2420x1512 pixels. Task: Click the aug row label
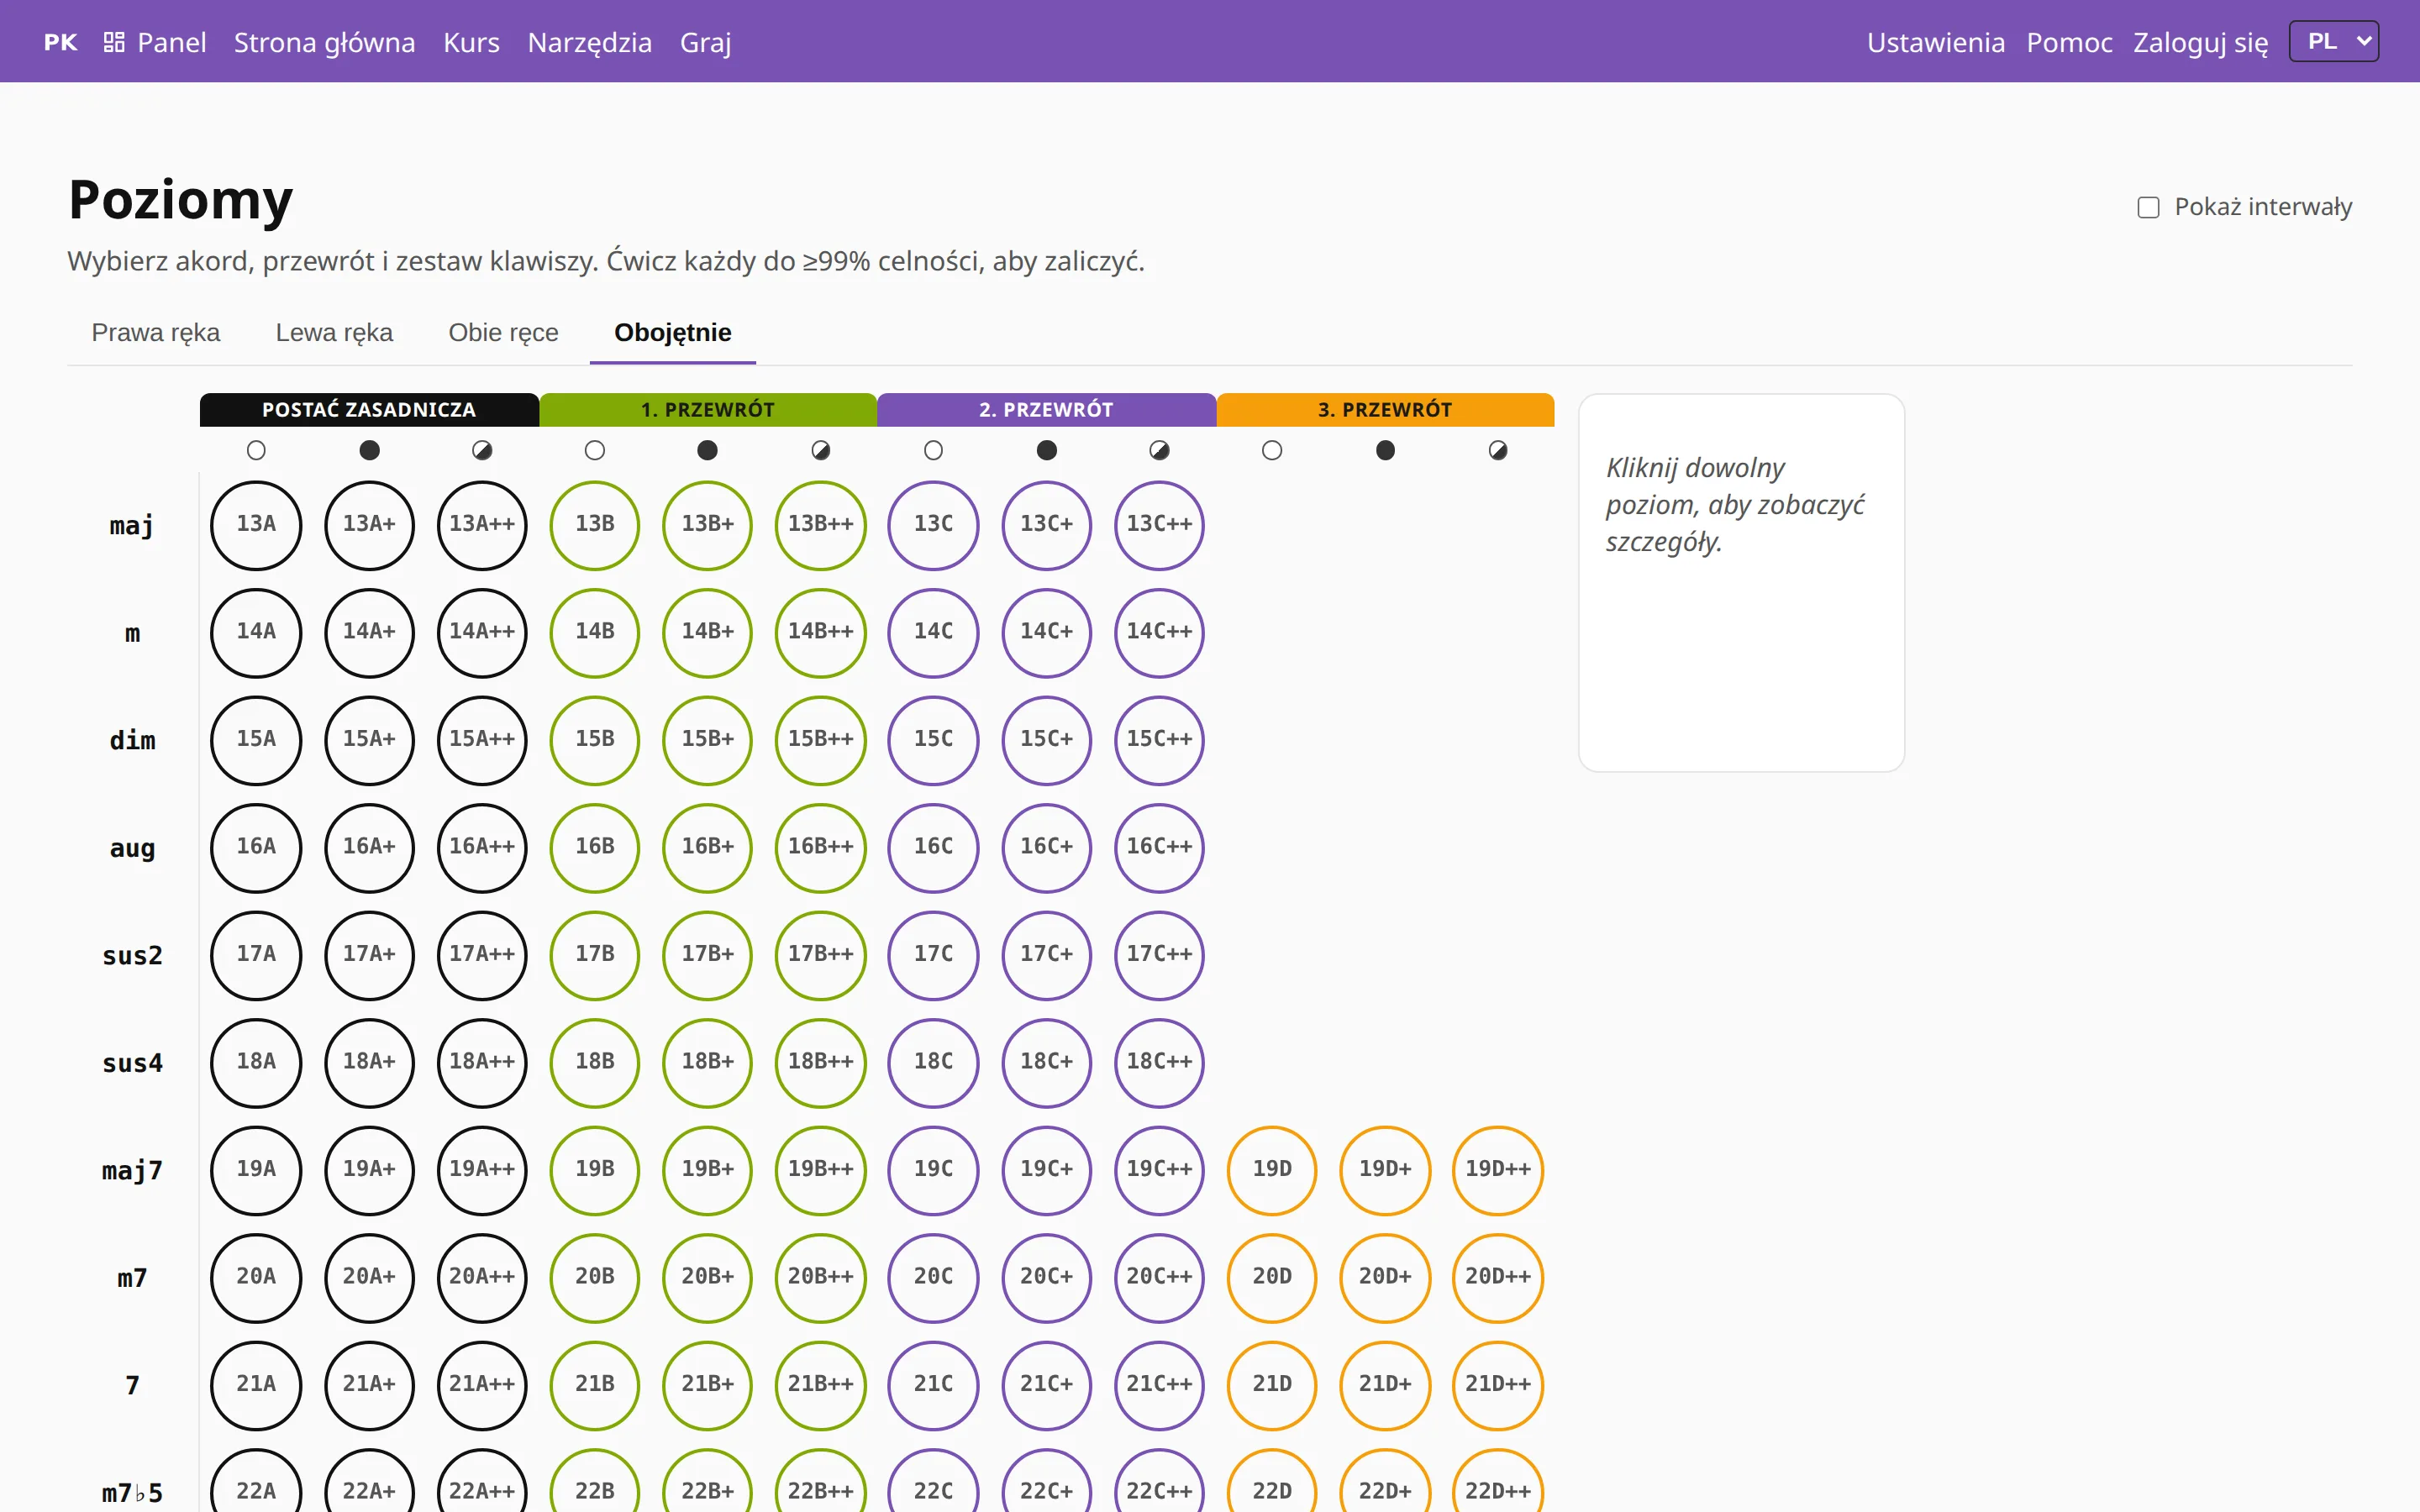pos(132,849)
